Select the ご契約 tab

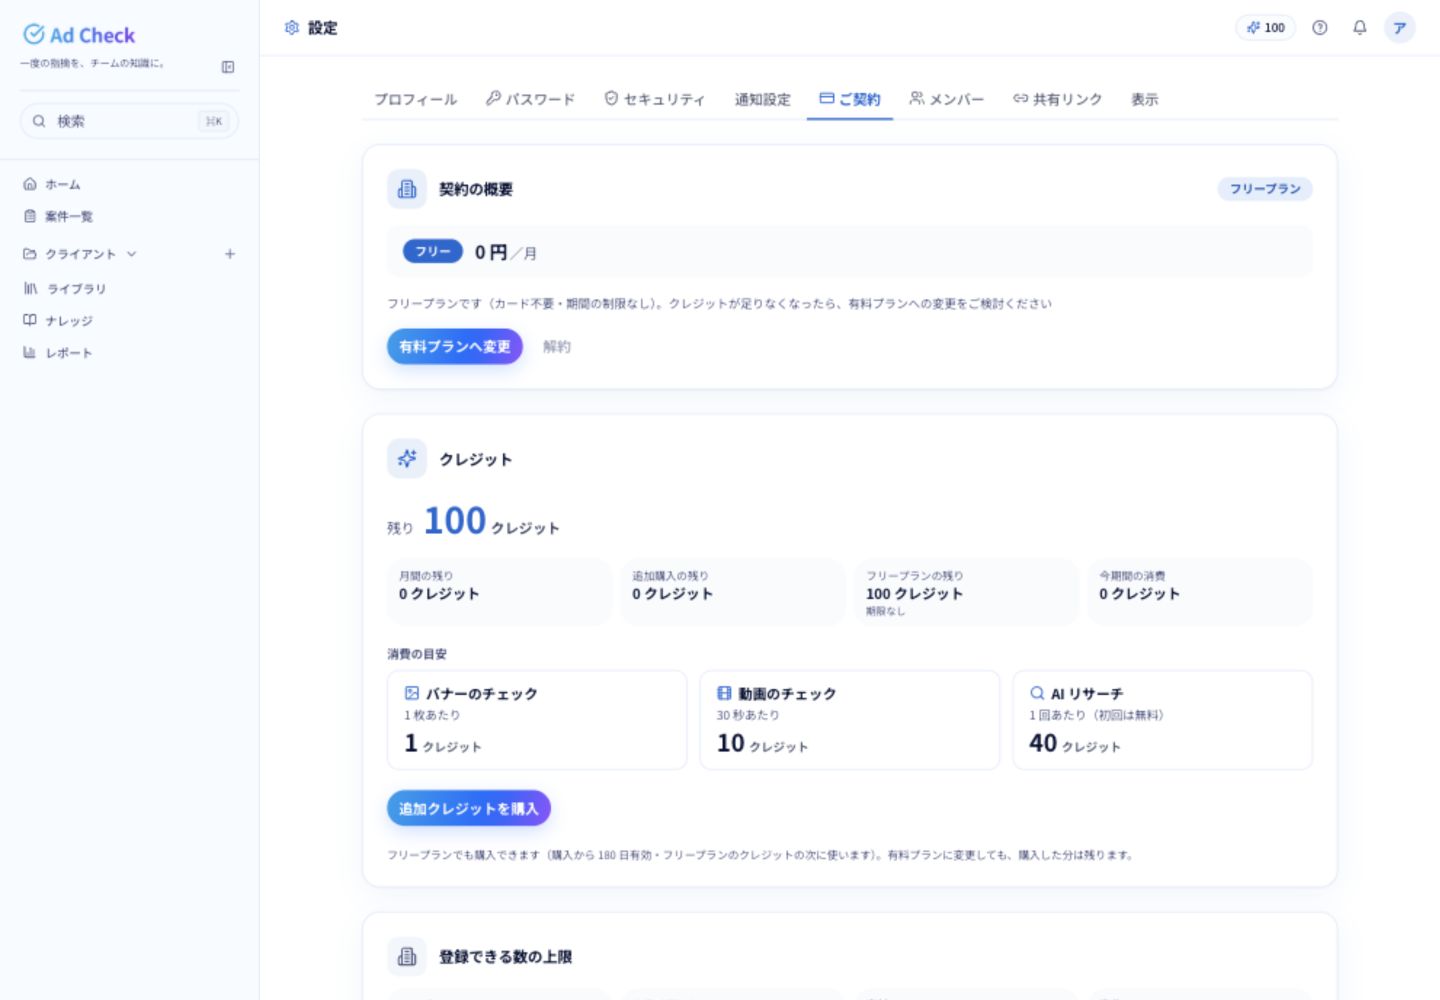point(850,99)
